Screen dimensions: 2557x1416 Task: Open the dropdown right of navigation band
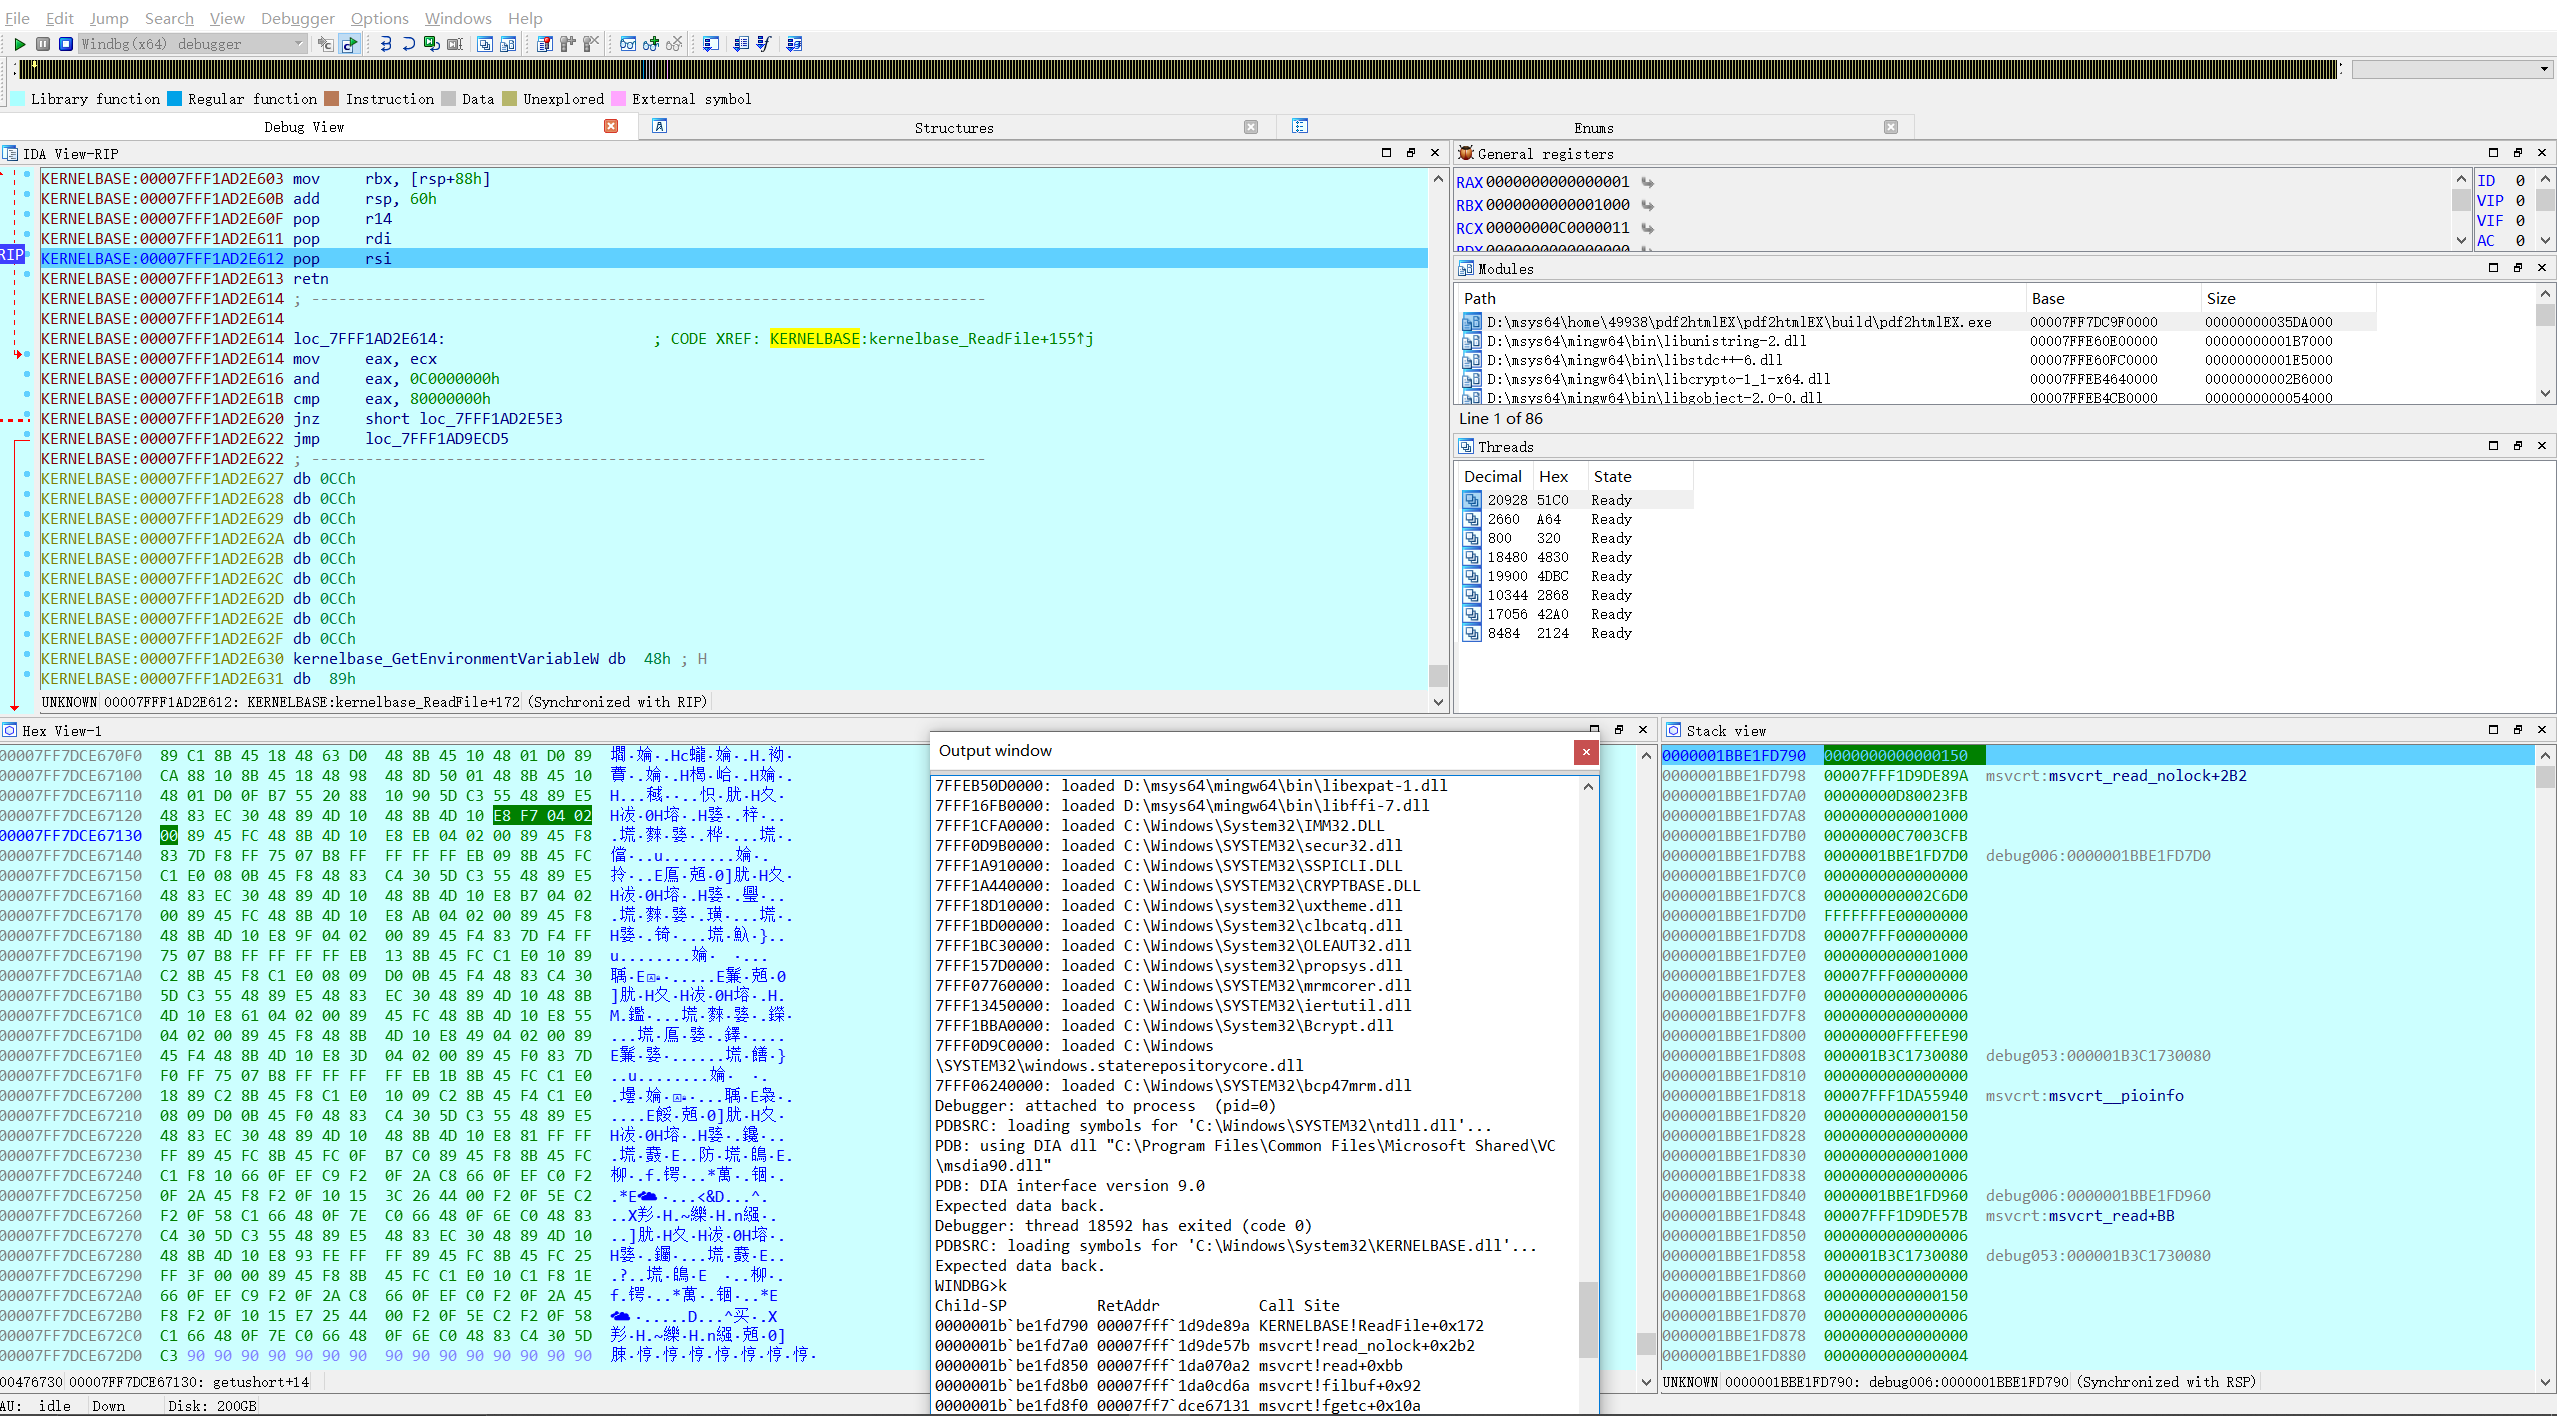(2544, 70)
